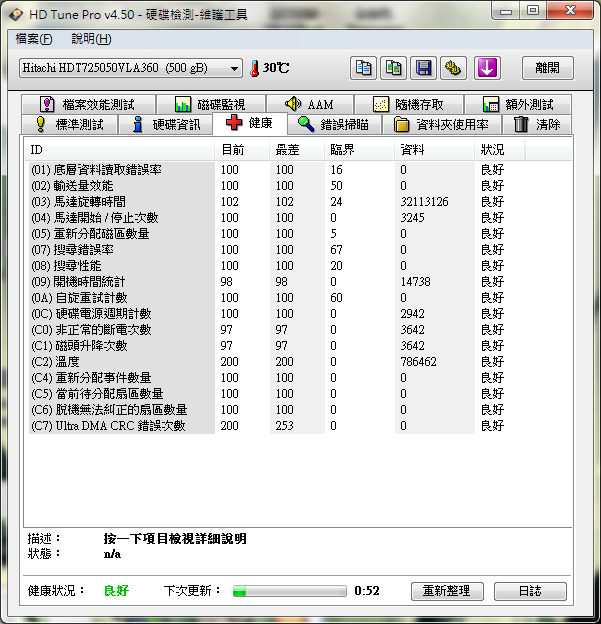The image size is (601, 624).
Task: Open the Hitachi HDT725050VLA360 drive dropdown
Action: pyautogui.click(x=131, y=68)
